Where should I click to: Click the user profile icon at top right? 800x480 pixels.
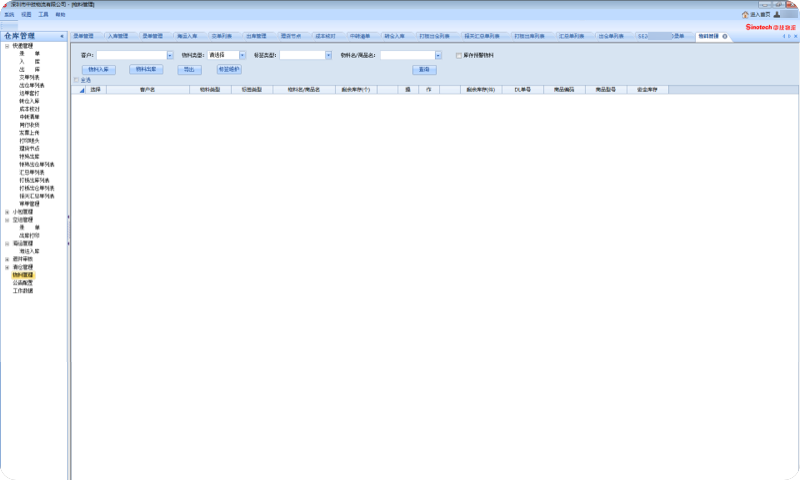pos(777,15)
